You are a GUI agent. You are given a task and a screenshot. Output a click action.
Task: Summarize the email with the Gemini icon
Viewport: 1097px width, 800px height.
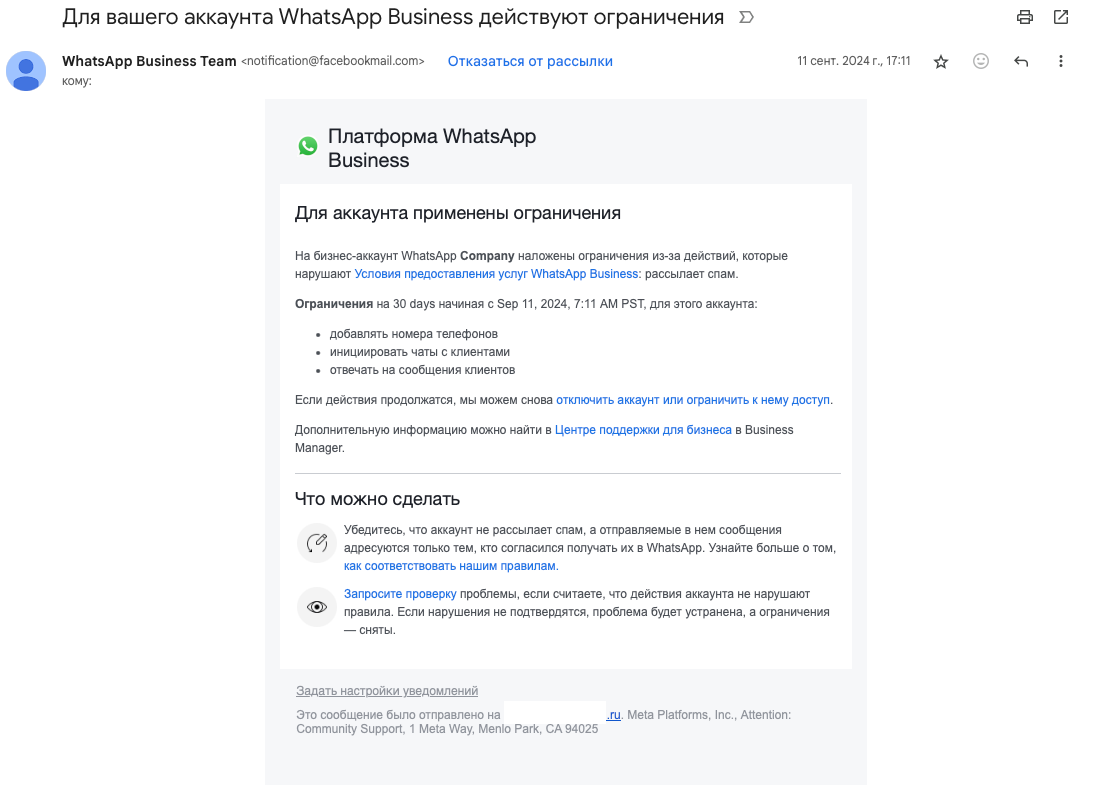pyautogui.click(x=745, y=17)
